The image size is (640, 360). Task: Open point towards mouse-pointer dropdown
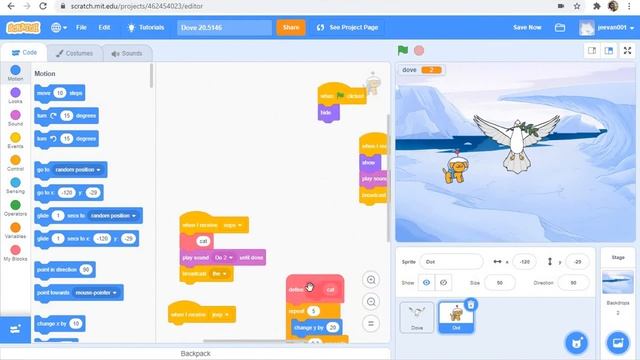click(x=96, y=293)
